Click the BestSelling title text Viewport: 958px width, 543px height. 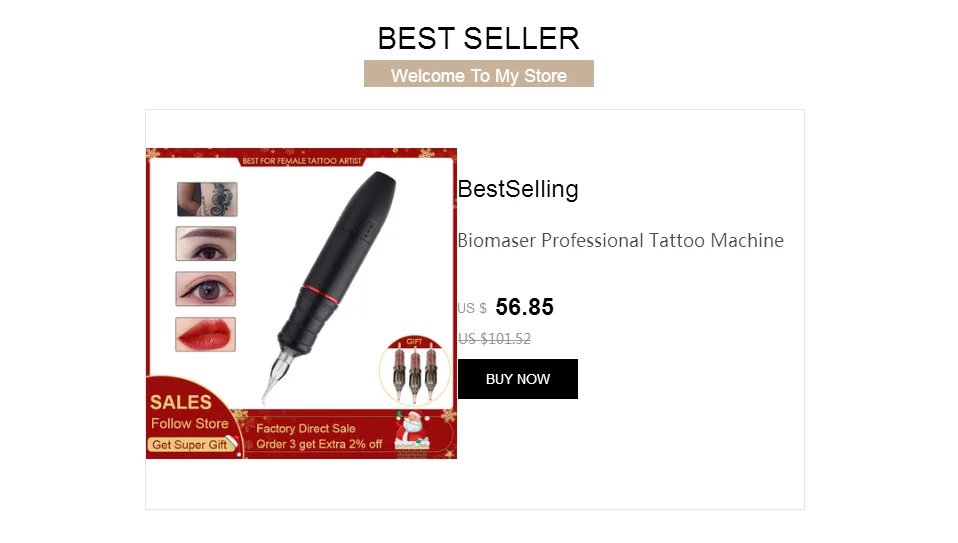click(517, 189)
